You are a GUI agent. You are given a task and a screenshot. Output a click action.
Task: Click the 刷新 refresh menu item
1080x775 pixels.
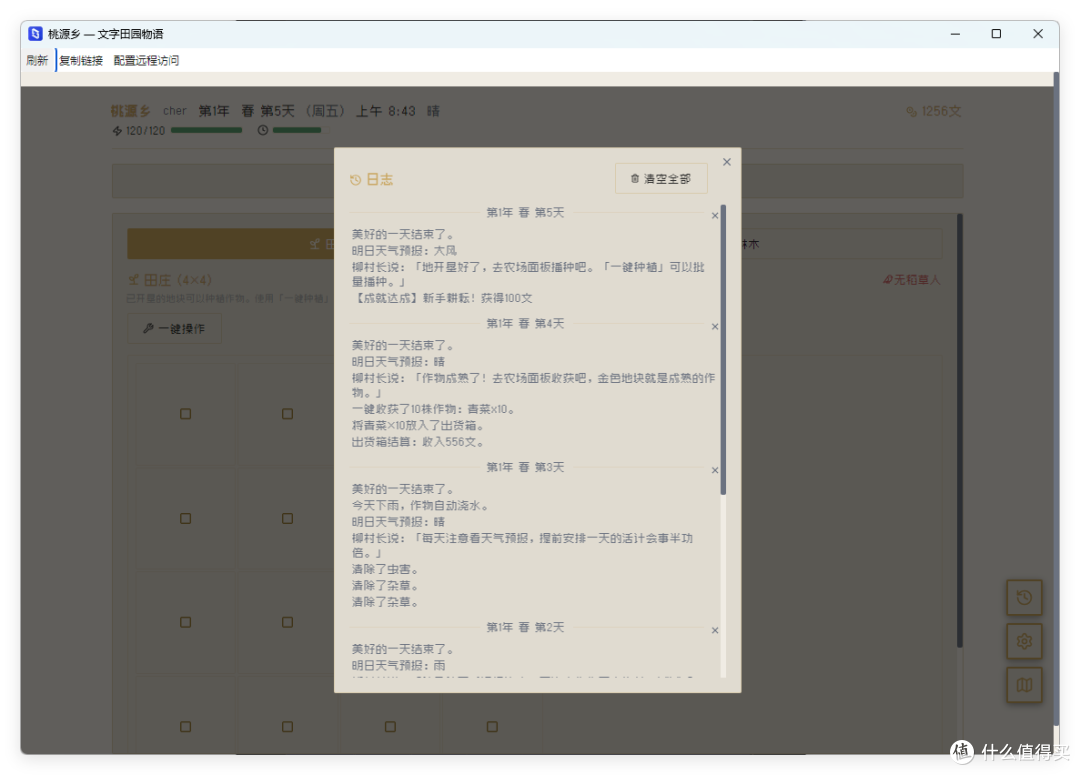(x=37, y=61)
